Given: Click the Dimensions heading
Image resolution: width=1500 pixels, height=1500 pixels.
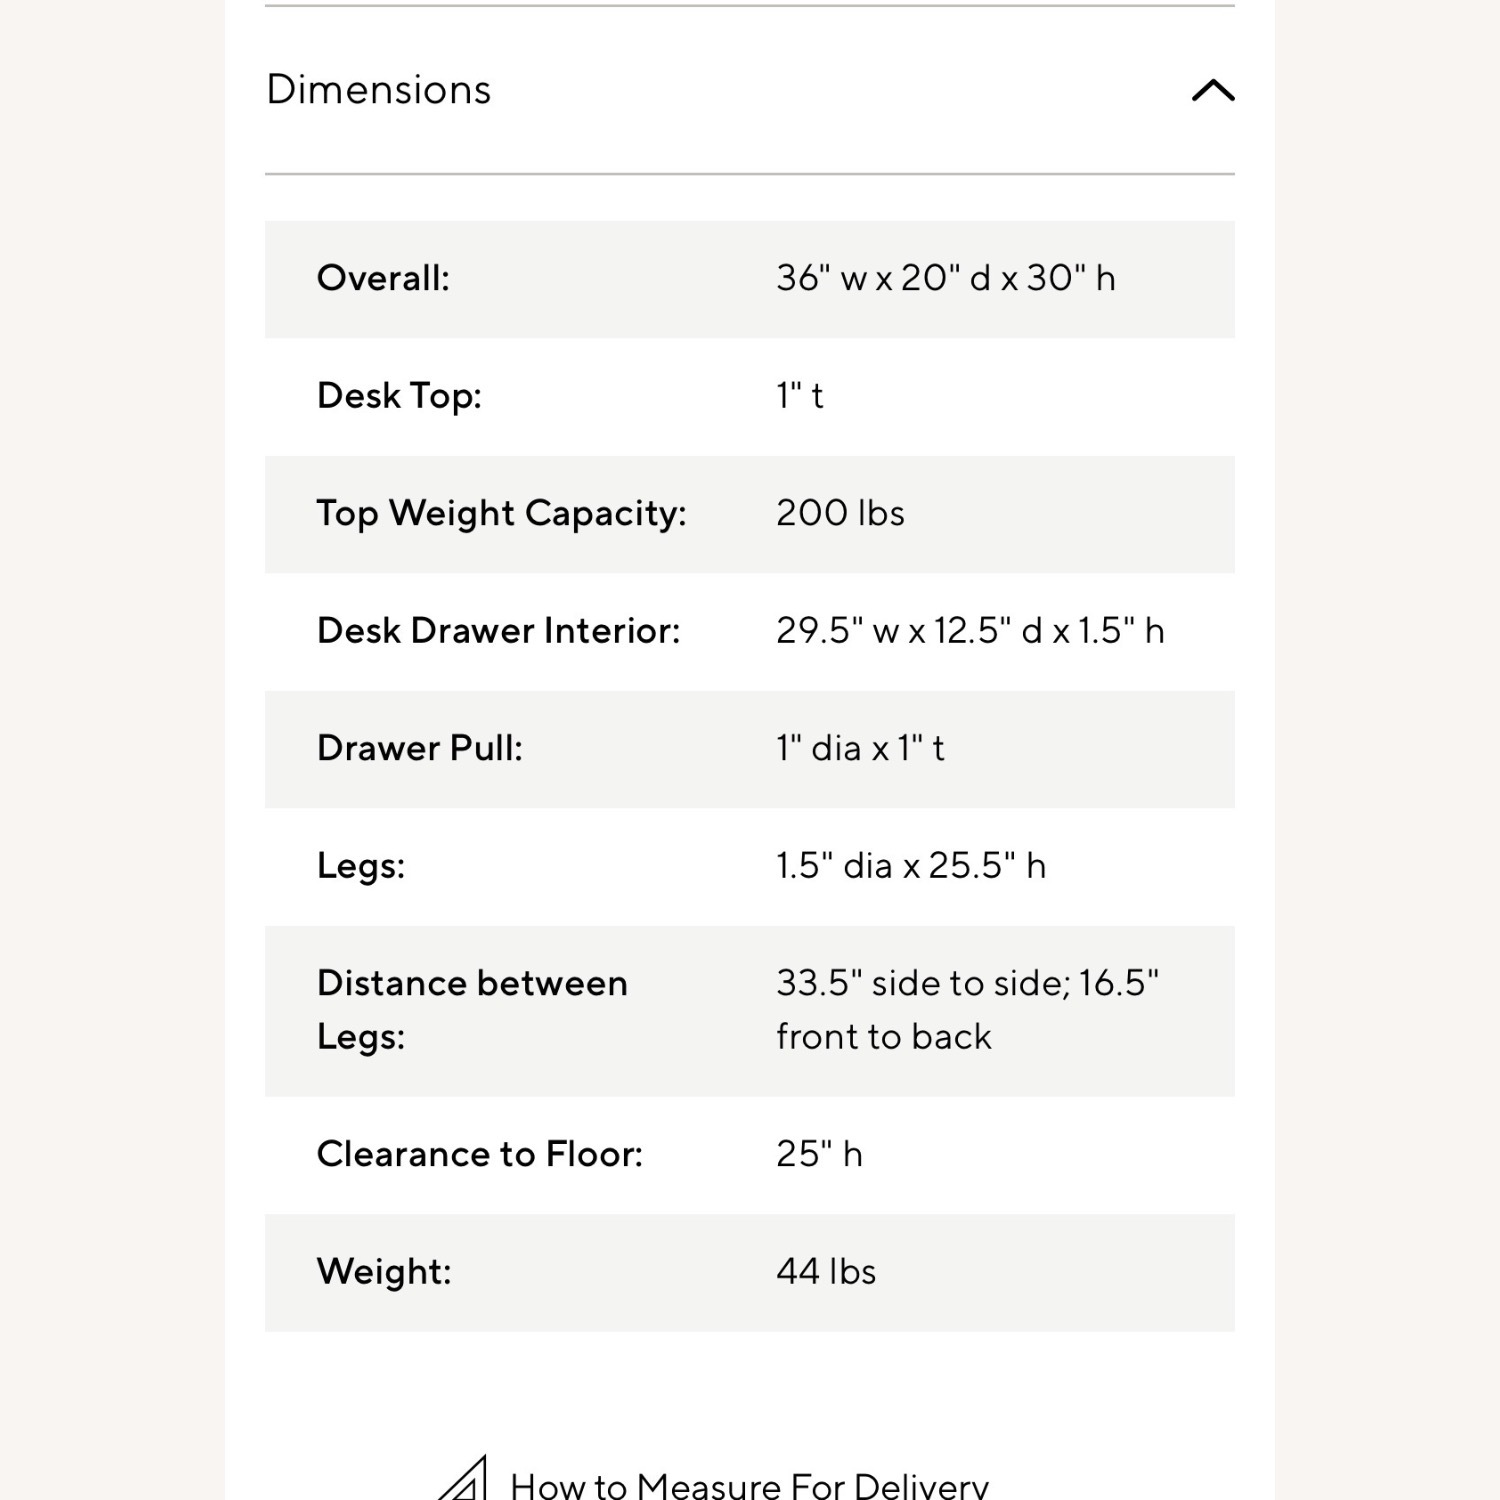Looking at the screenshot, I should [x=379, y=89].
